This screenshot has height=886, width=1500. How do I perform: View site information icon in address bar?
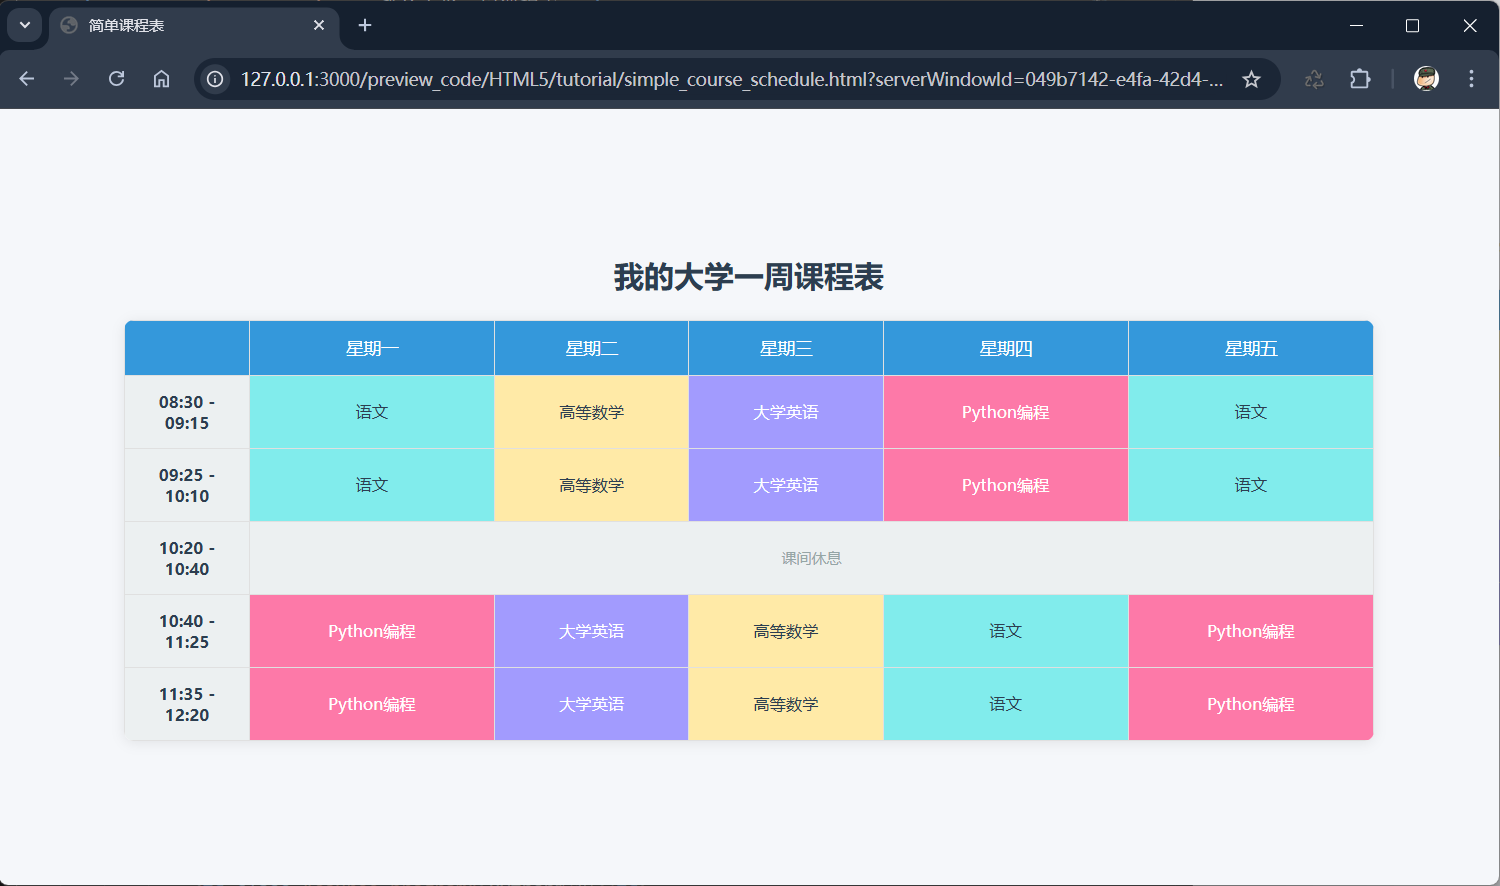[215, 79]
